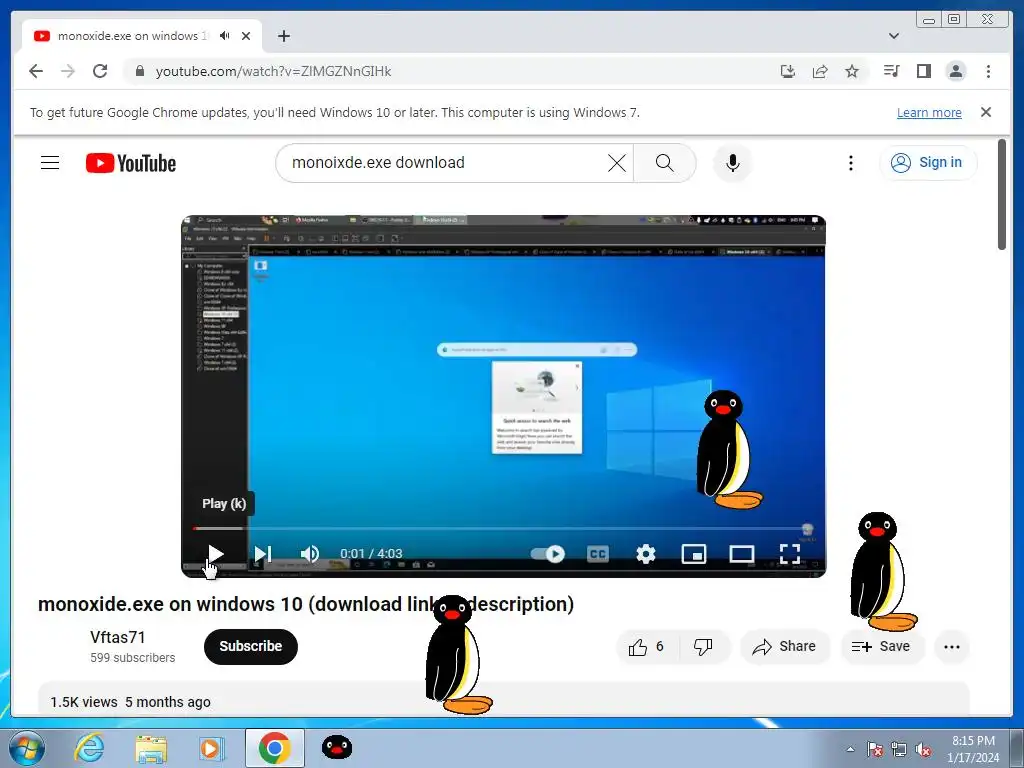Skip to the next video

[x=263, y=554]
